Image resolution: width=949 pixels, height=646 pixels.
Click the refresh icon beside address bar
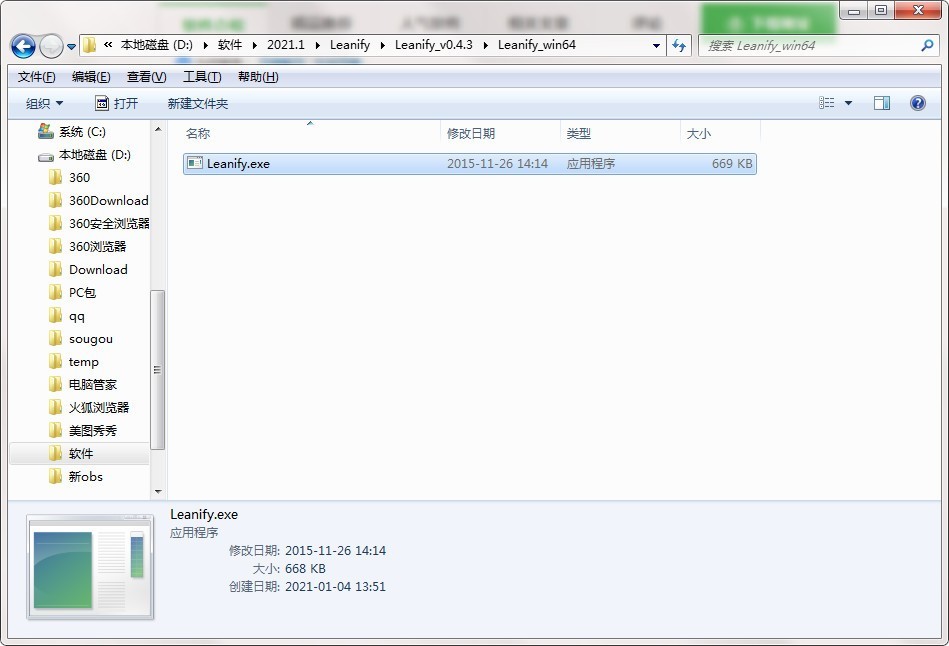680,45
